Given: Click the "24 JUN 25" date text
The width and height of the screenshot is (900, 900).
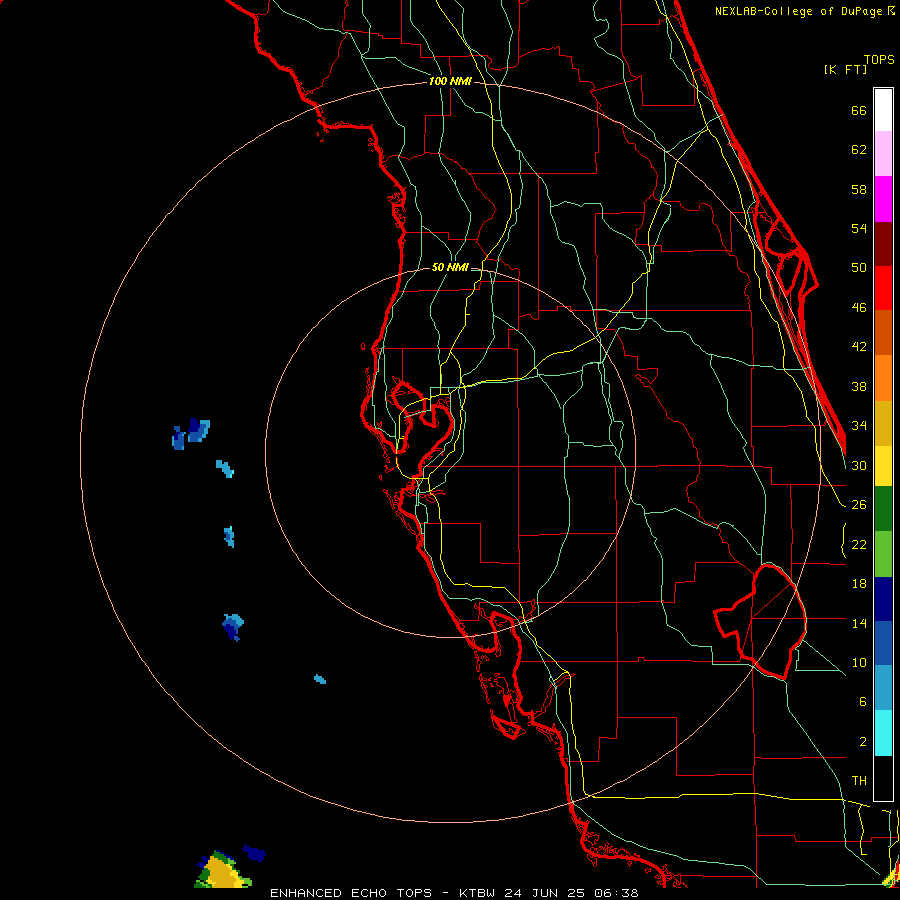Looking at the screenshot, I should click(545, 893).
